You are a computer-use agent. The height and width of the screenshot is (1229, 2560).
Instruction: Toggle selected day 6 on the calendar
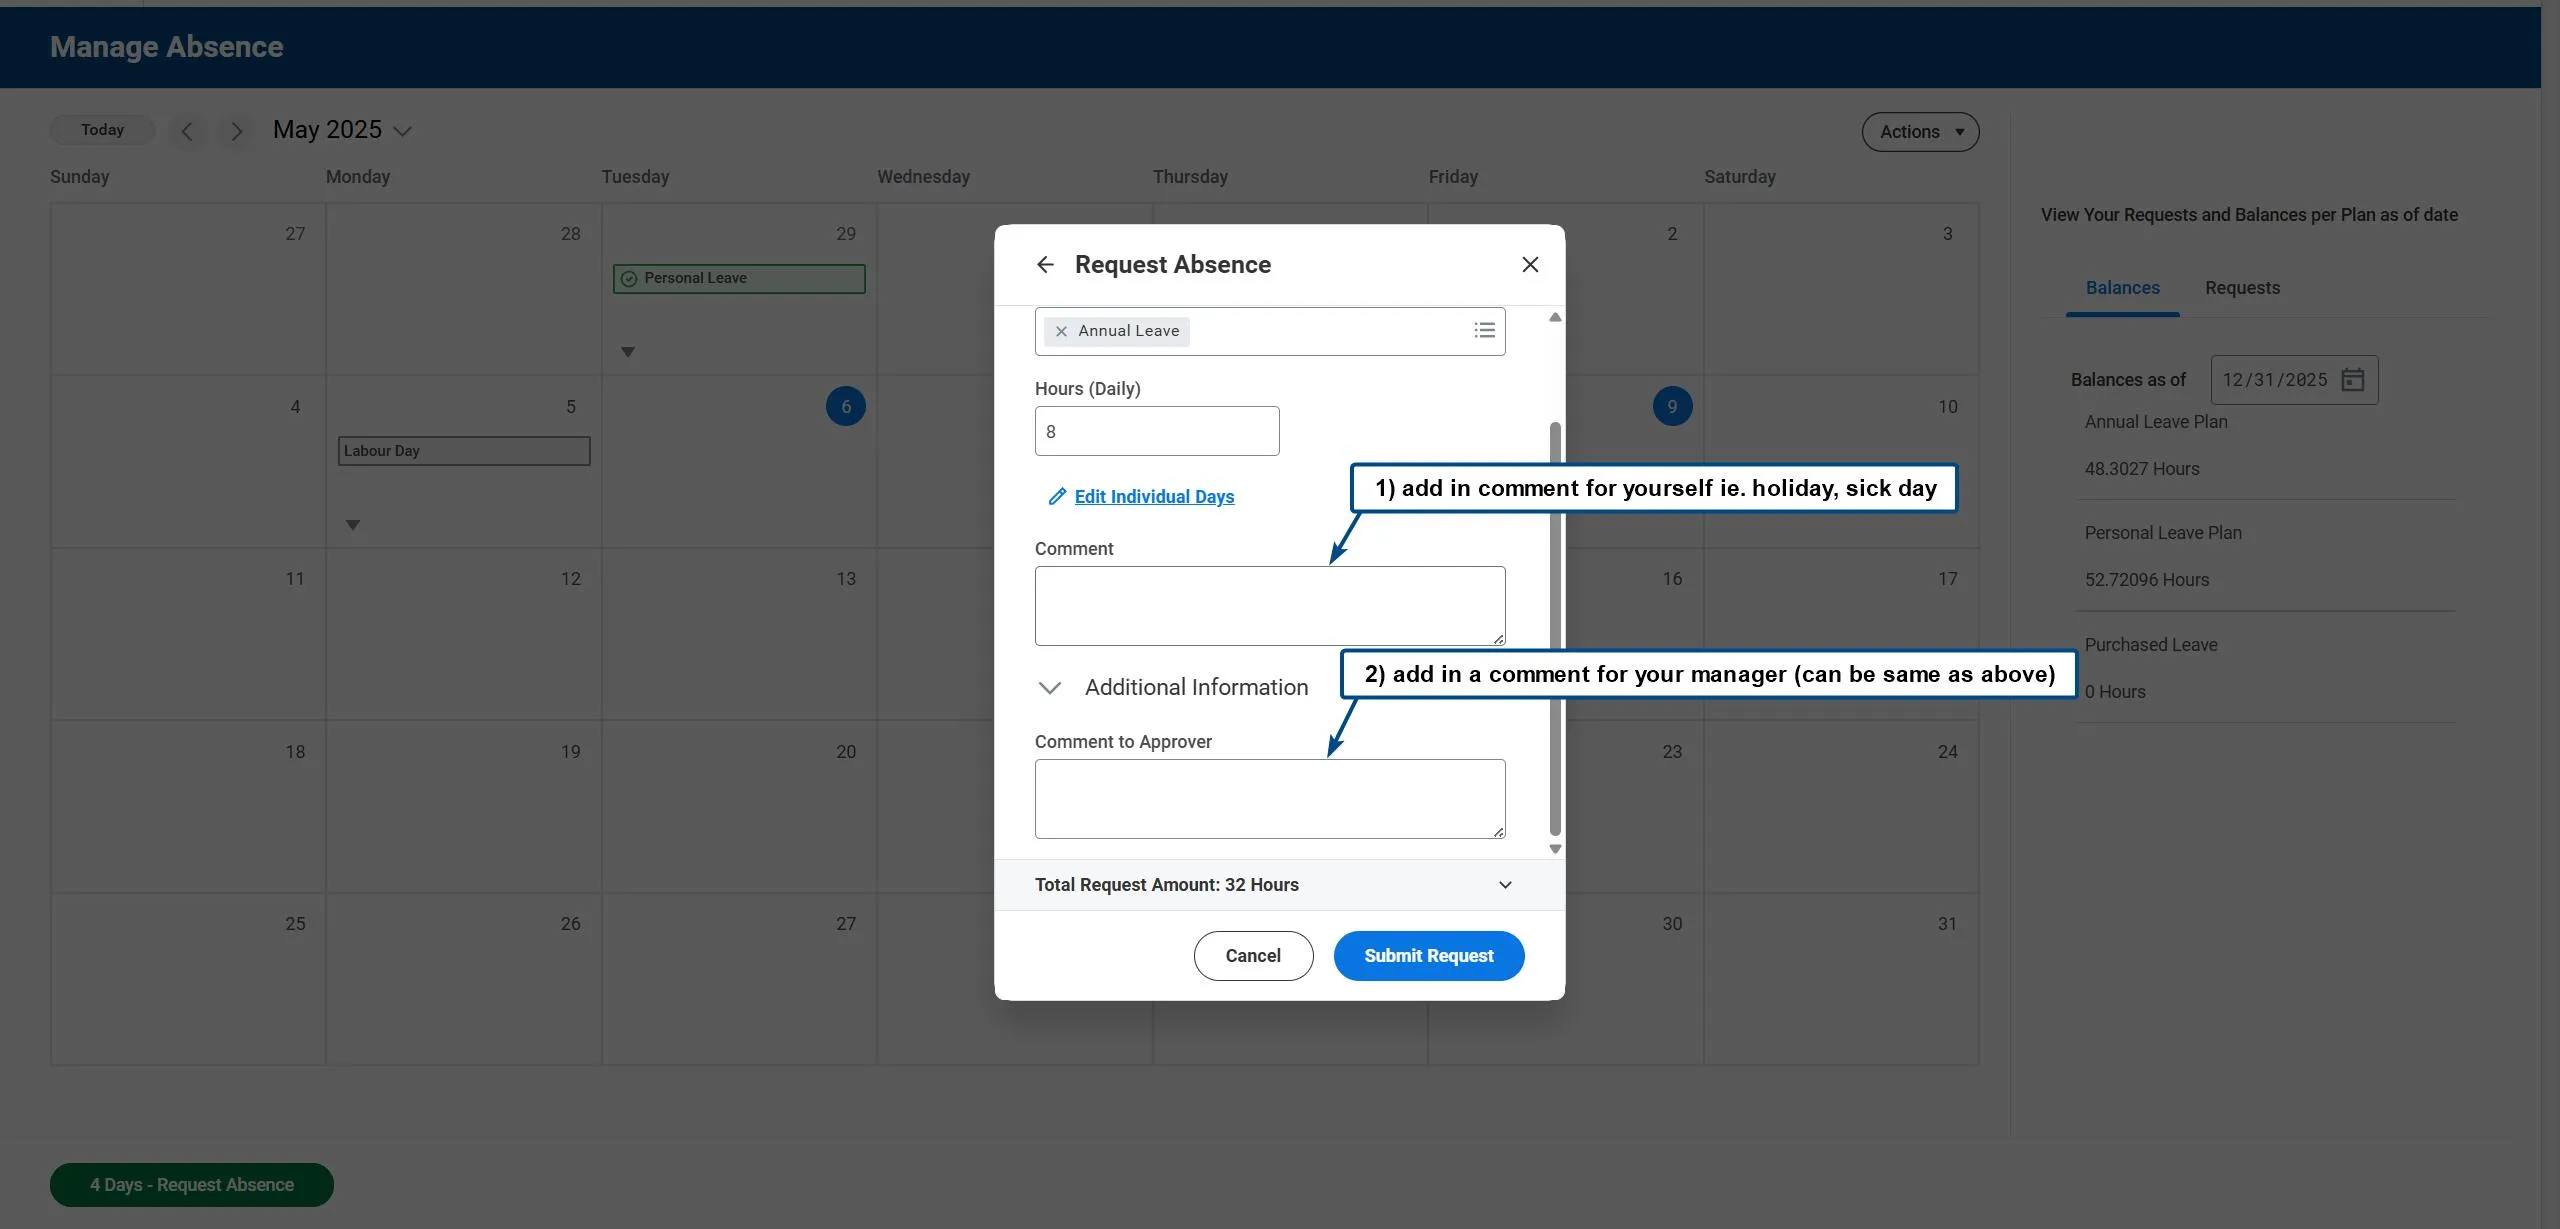(845, 406)
